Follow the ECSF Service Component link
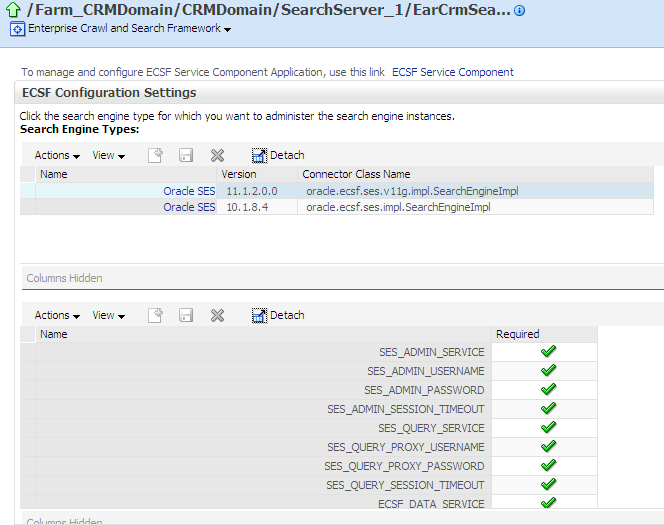Image resolution: width=664 pixels, height=525 pixels. 453,72
